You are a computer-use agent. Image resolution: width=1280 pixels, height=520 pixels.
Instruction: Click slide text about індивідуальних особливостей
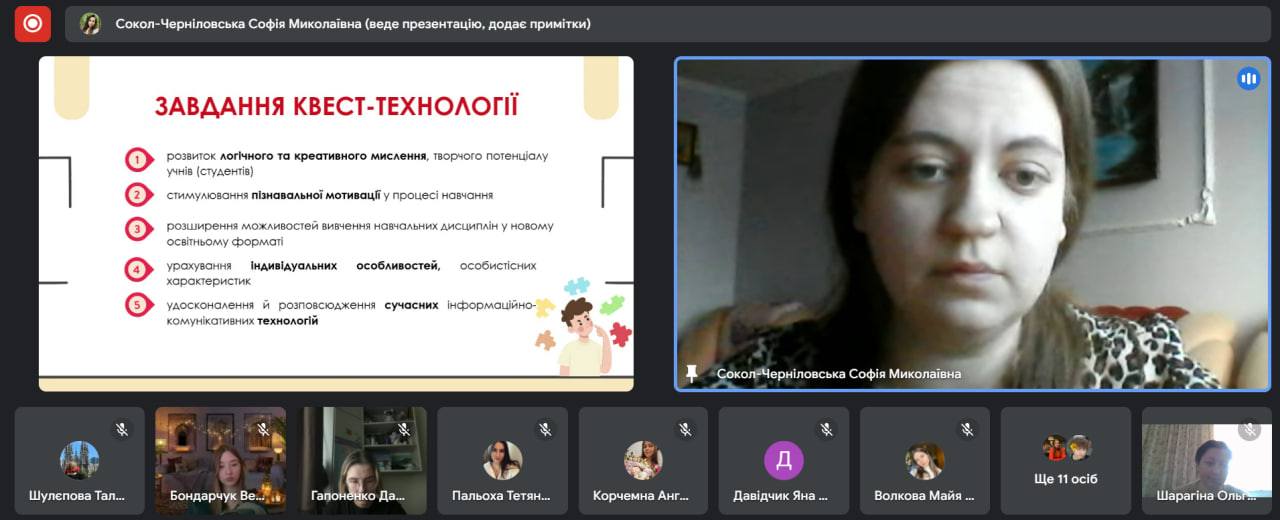click(351, 273)
